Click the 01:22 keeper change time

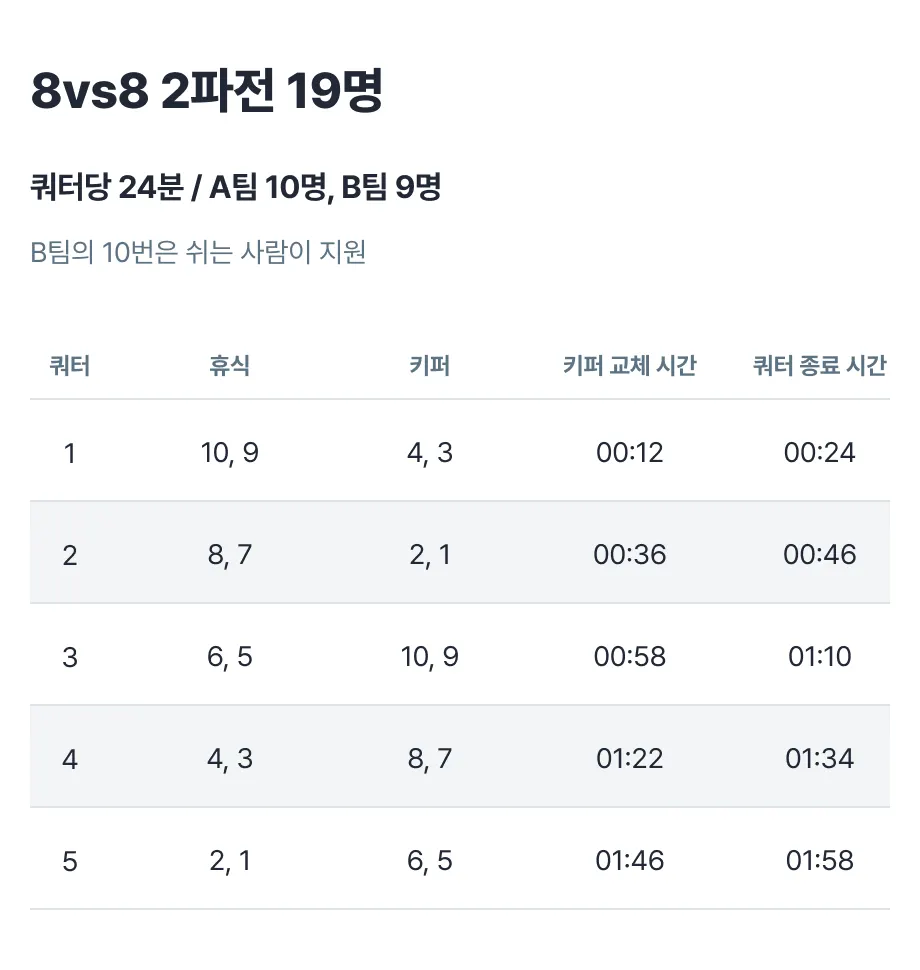coord(629,759)
